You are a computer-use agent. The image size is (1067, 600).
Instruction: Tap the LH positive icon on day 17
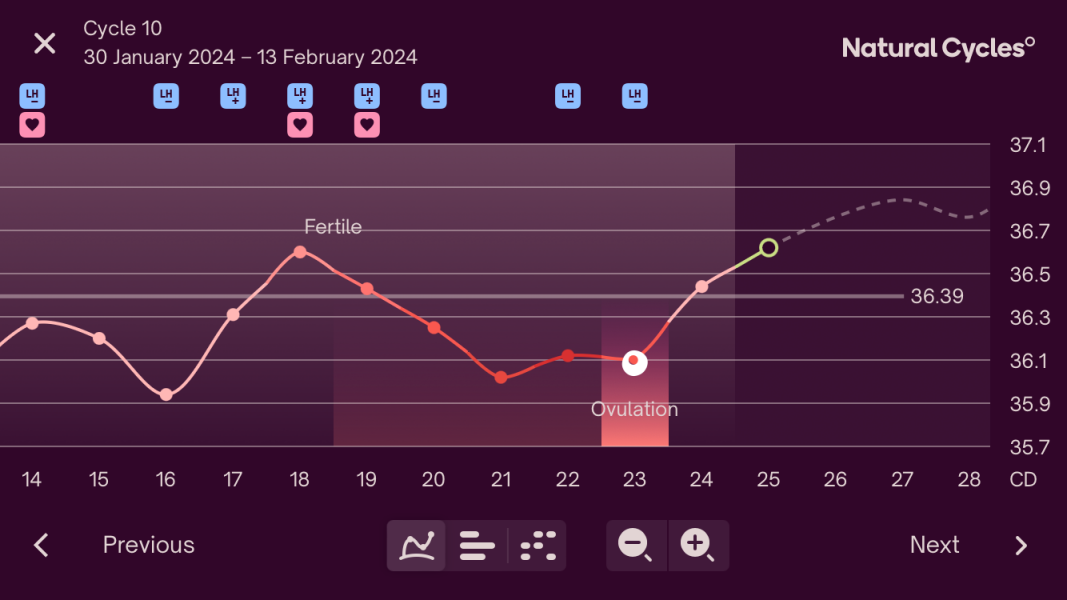point(233,96)
